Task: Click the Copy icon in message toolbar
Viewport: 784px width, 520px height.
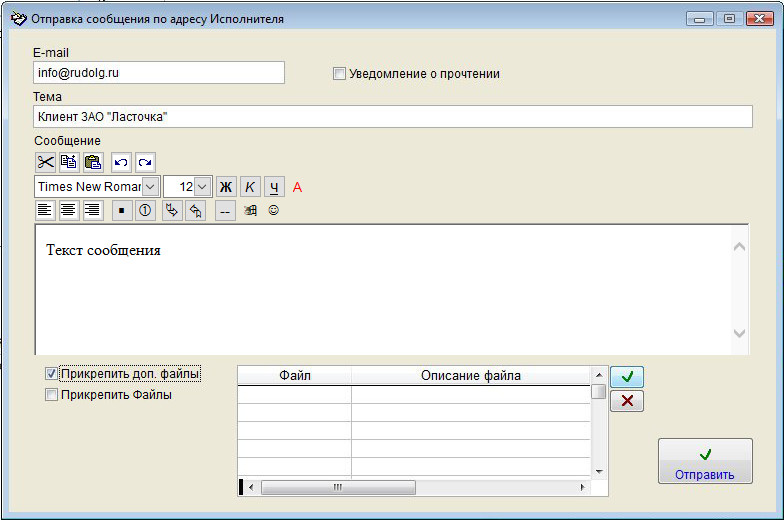Action: tap(69, 162)
